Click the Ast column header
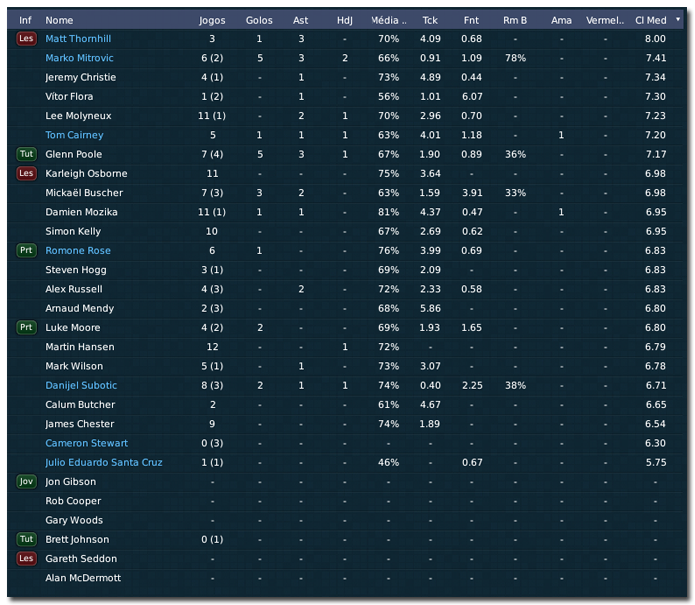The width and height of the screenshot is (695, 605). pos(301,20)
